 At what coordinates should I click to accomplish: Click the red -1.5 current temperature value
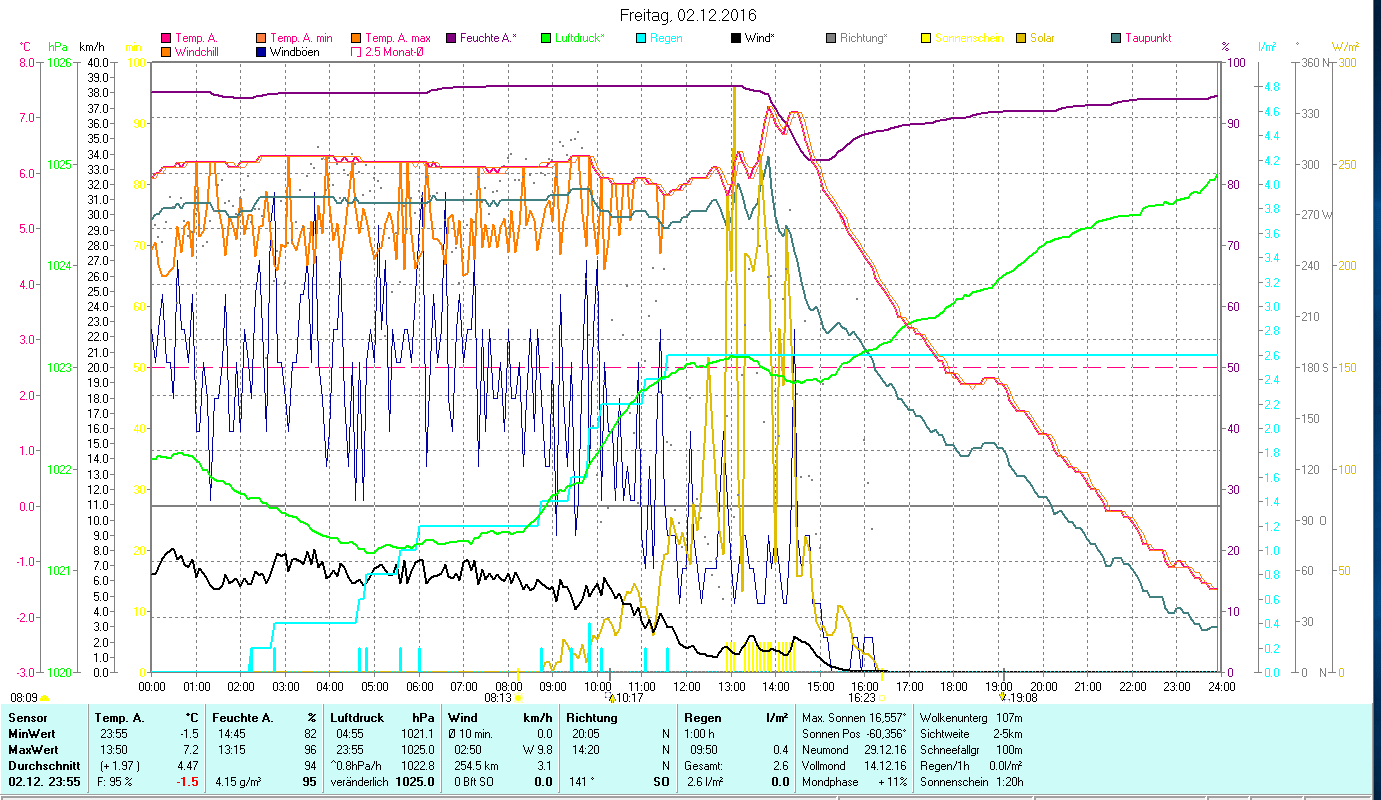[x=186, y=781]
